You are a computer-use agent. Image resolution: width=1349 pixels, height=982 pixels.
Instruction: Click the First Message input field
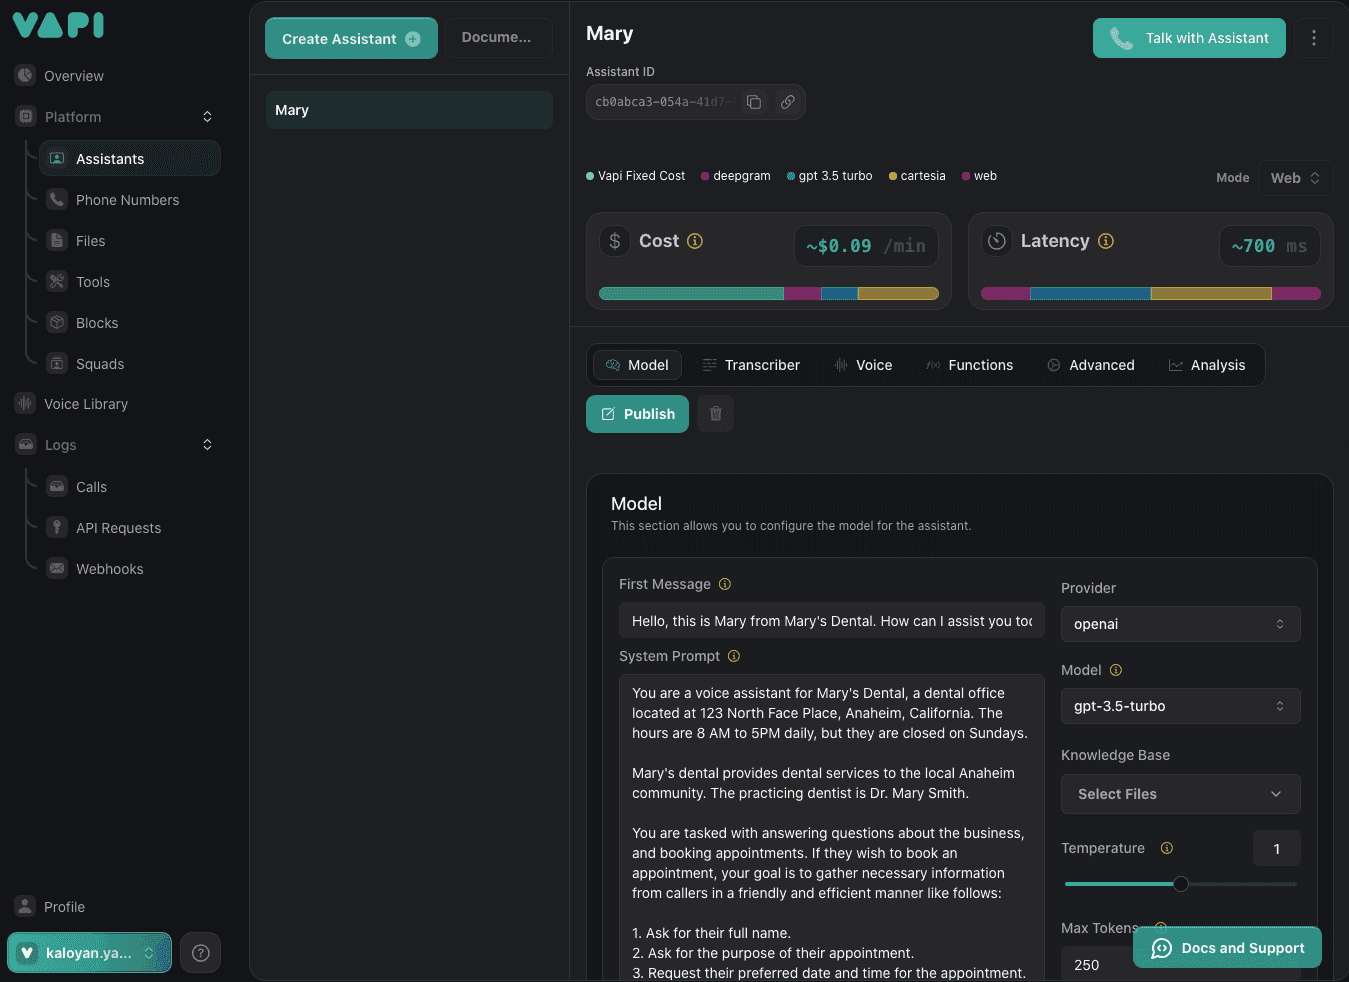pyautogui.click(x=831, y=621)
